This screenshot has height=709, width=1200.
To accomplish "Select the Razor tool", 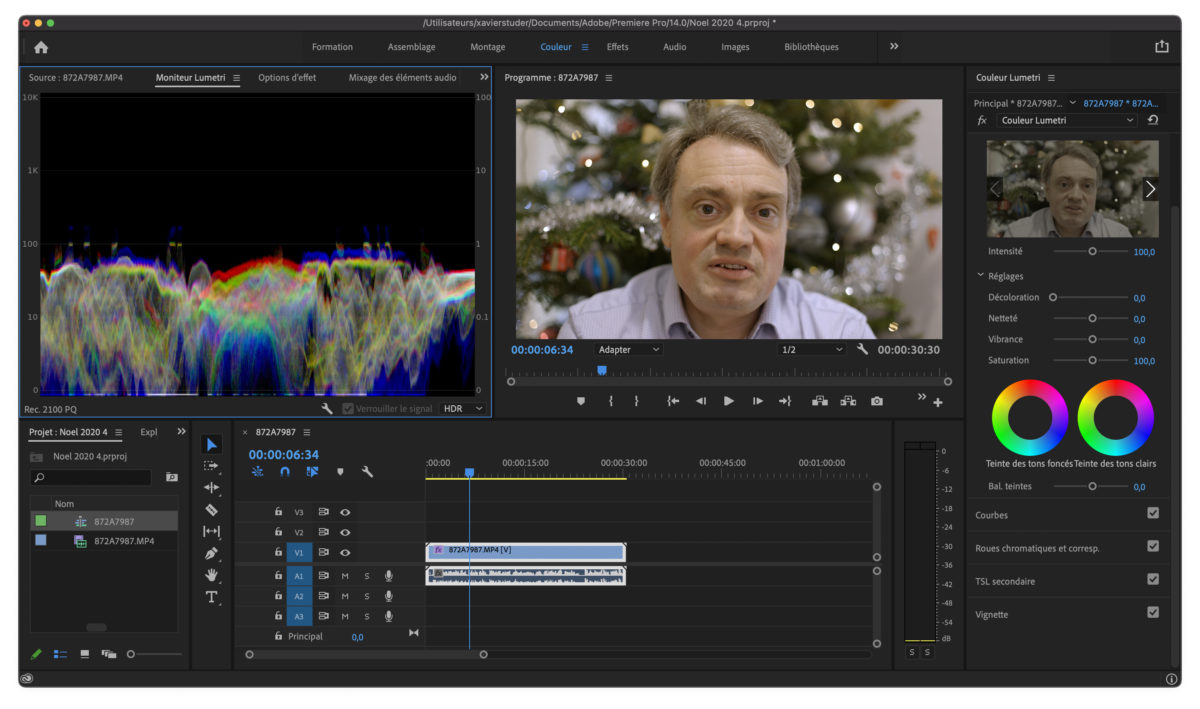I will [211, 510].
